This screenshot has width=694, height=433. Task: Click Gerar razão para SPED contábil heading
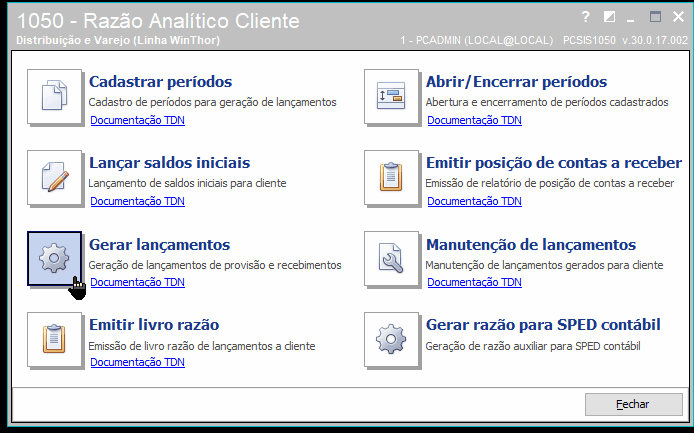(543, 325)
